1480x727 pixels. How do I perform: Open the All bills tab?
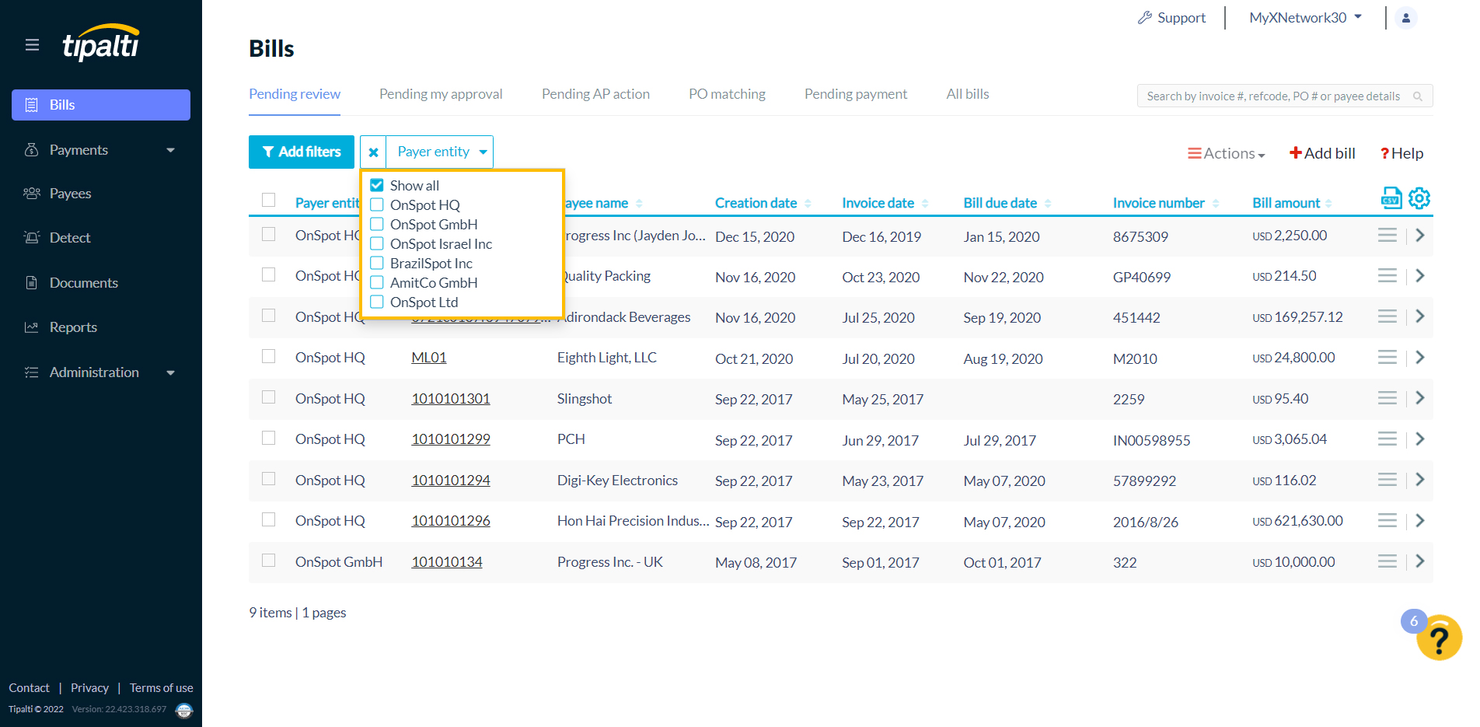click(967, 93)
